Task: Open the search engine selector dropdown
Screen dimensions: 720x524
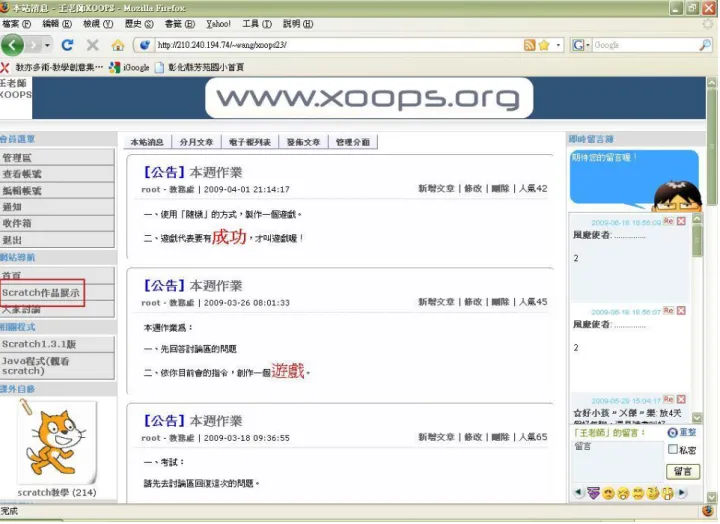Action: pos(587,45)
